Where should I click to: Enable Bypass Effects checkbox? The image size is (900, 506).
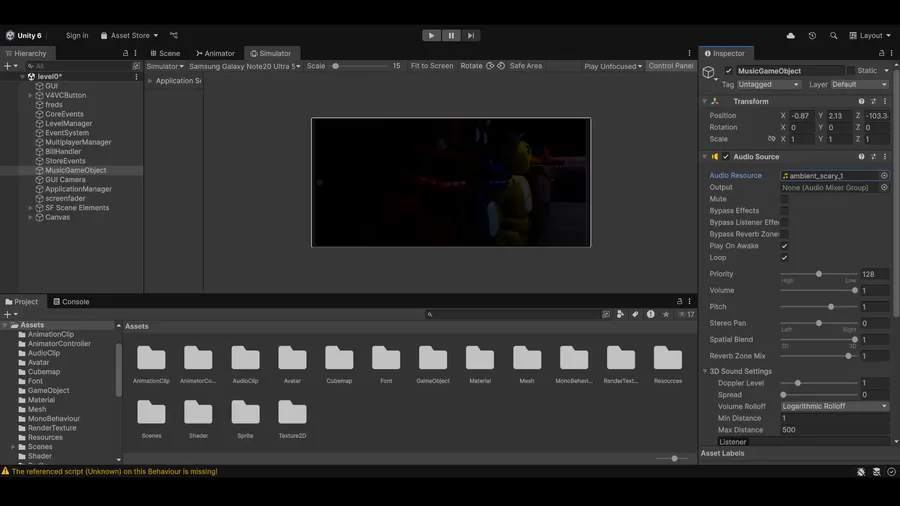click(784, 211)
